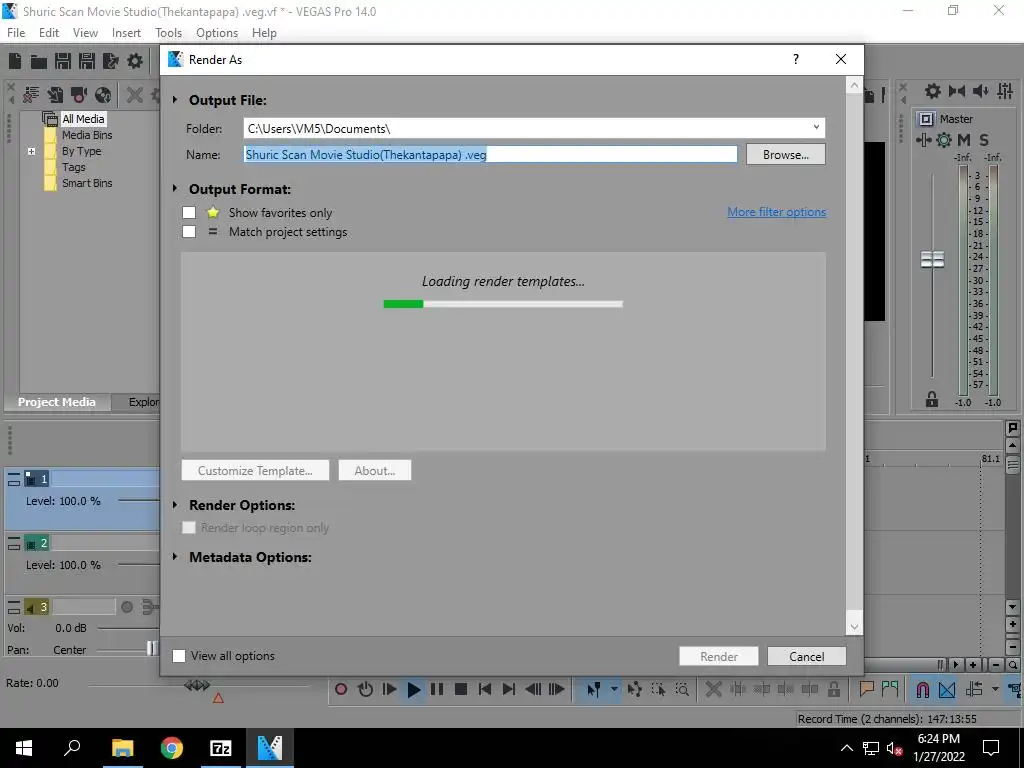1024x768 pixels.
Task: Click Play From Start in transport bar
Action: pyautogui.click(x=389, y=689)
